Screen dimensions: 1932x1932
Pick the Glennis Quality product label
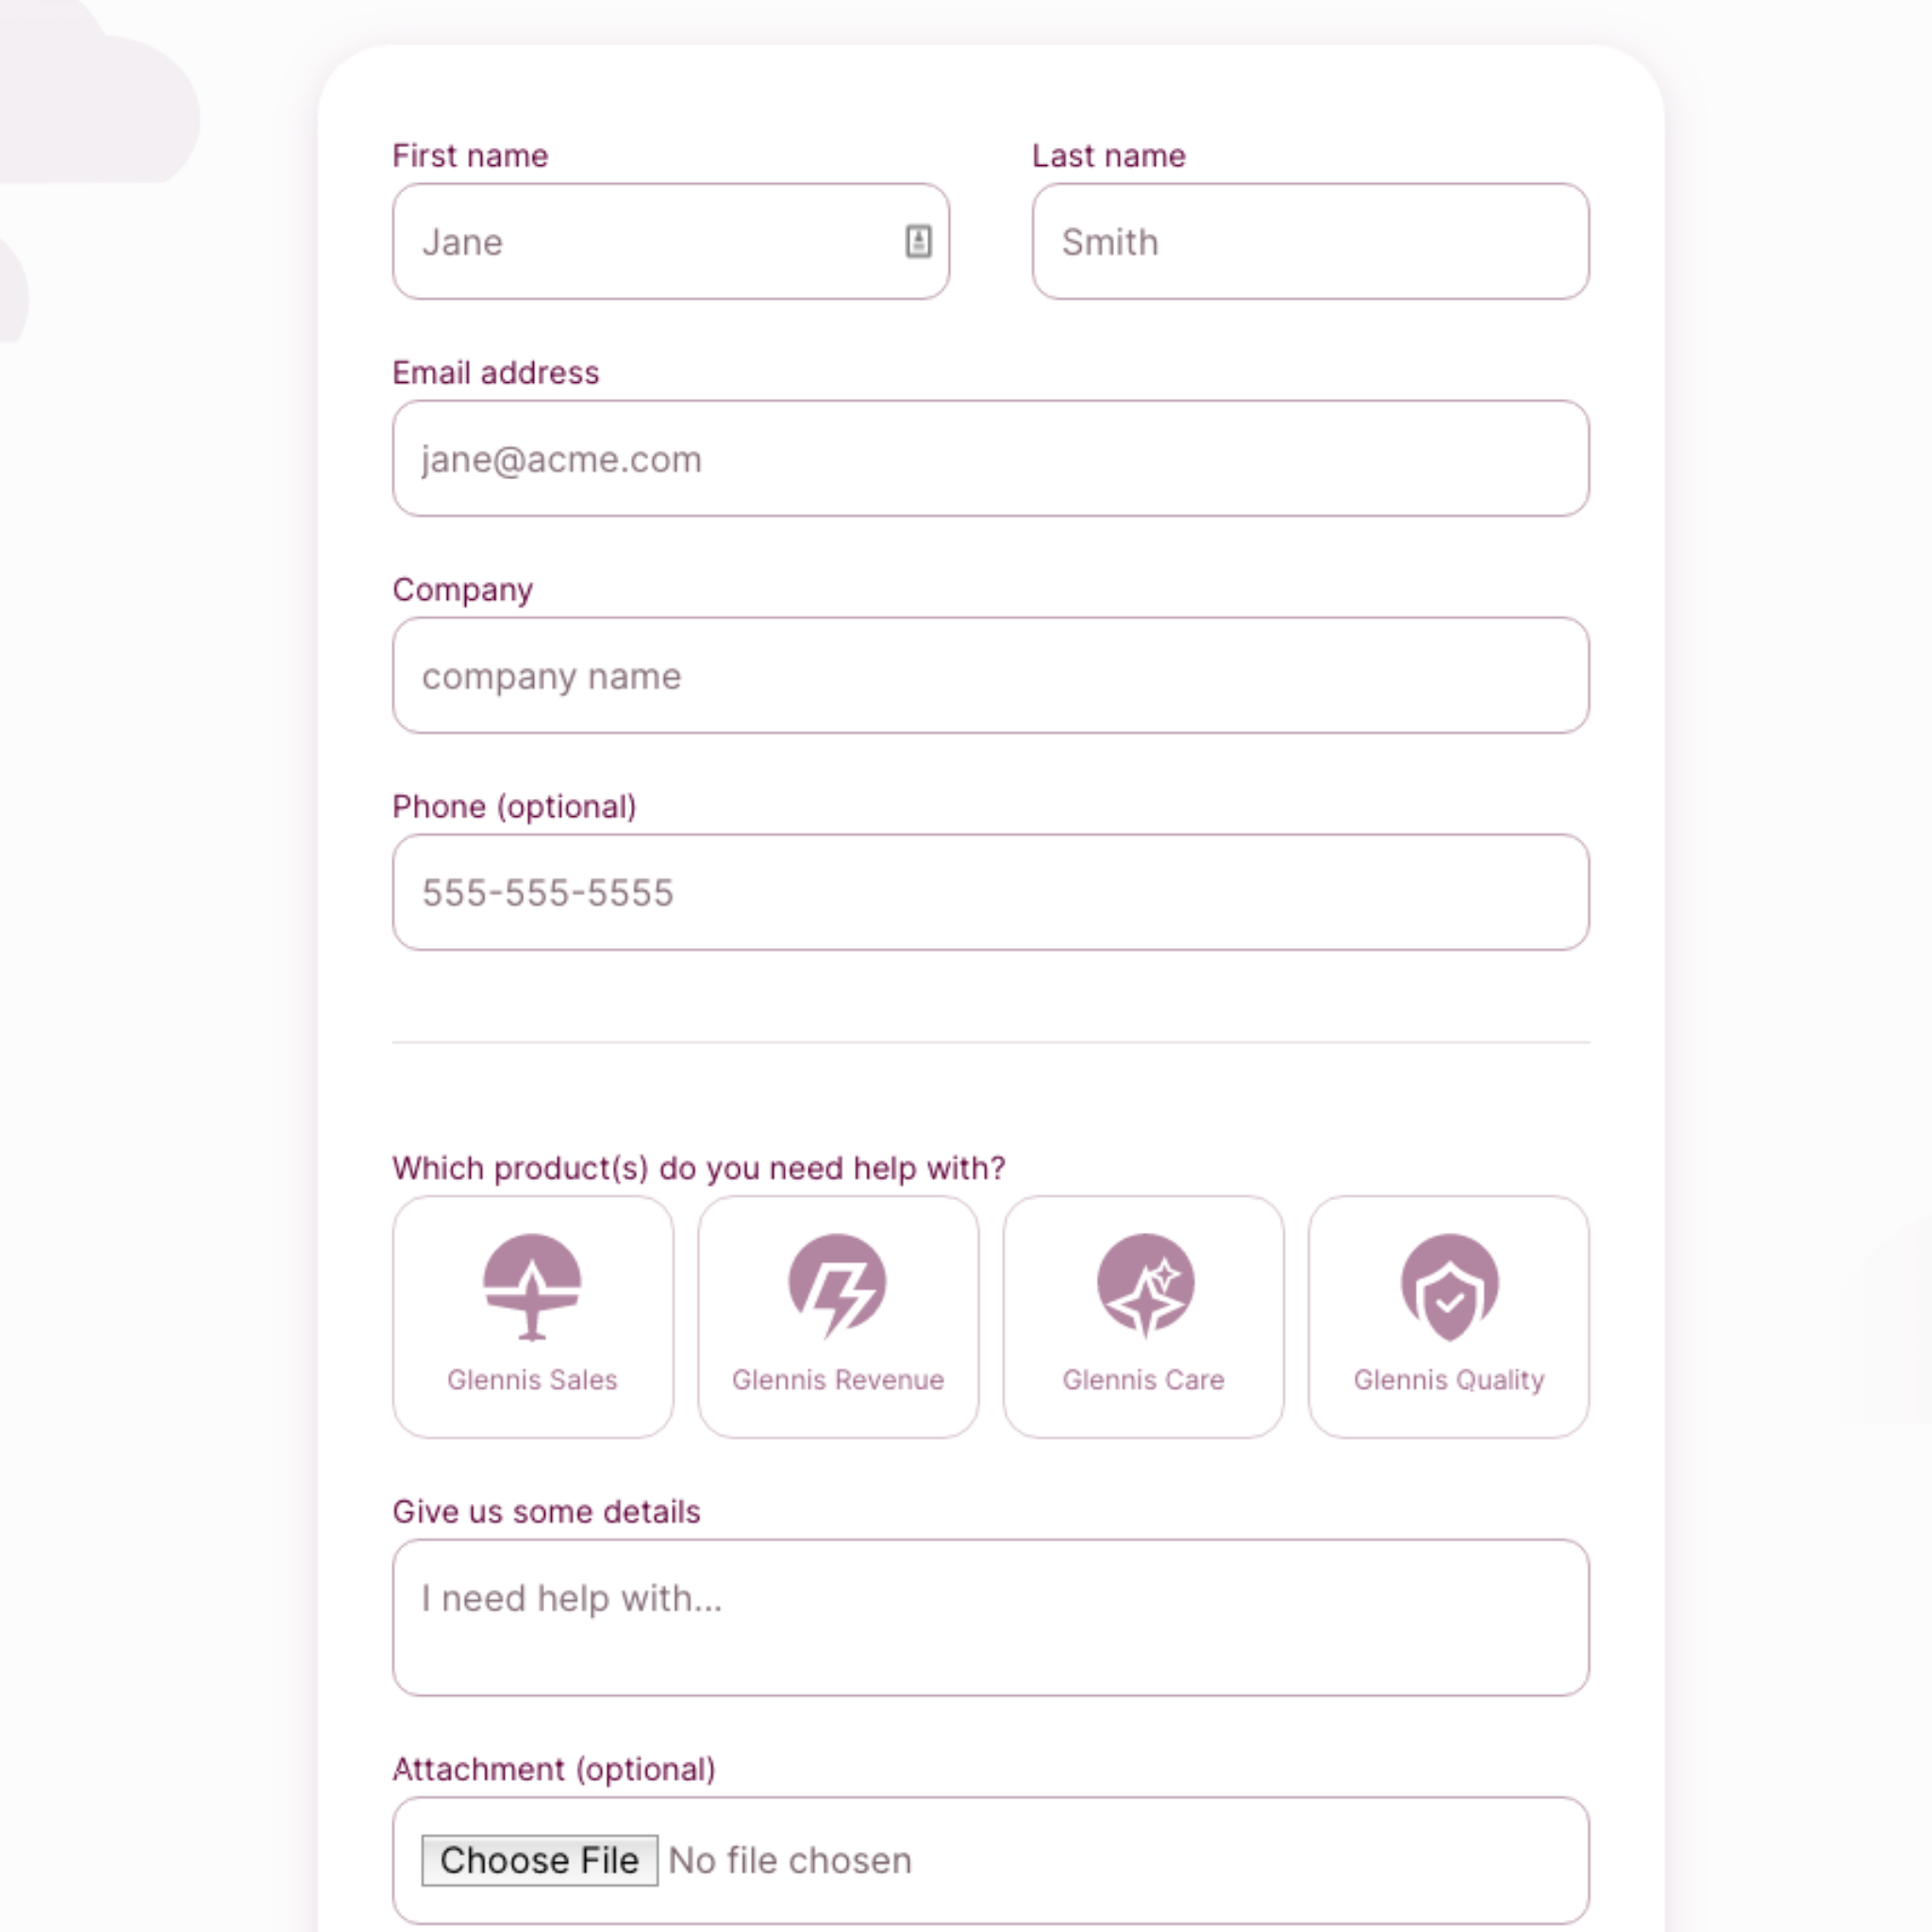point(1449,1380)
